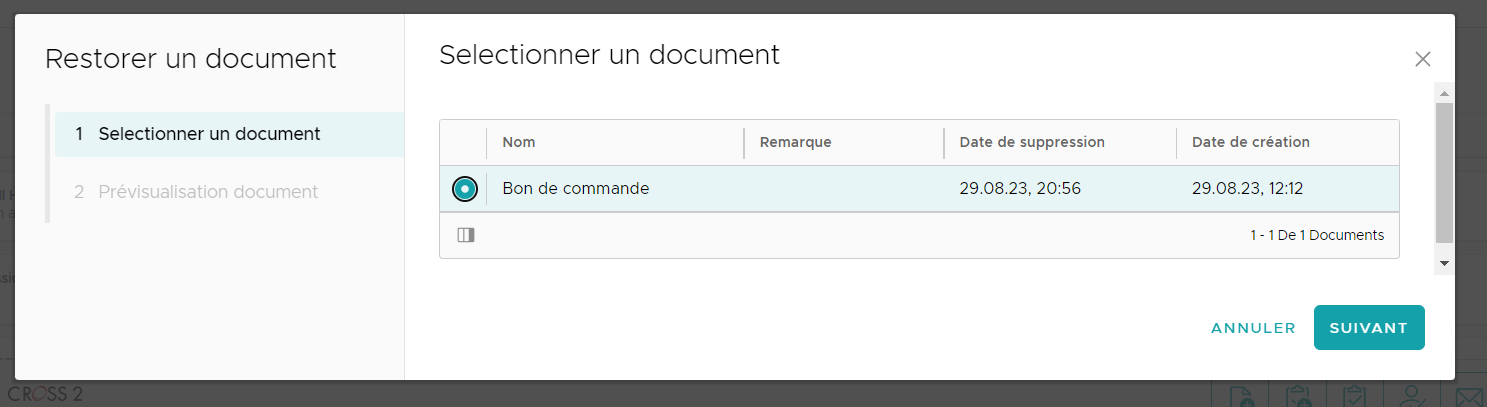Select the Bon de commande radio button
This screenshot has height=407, width=1487.
tap(464, 189)
